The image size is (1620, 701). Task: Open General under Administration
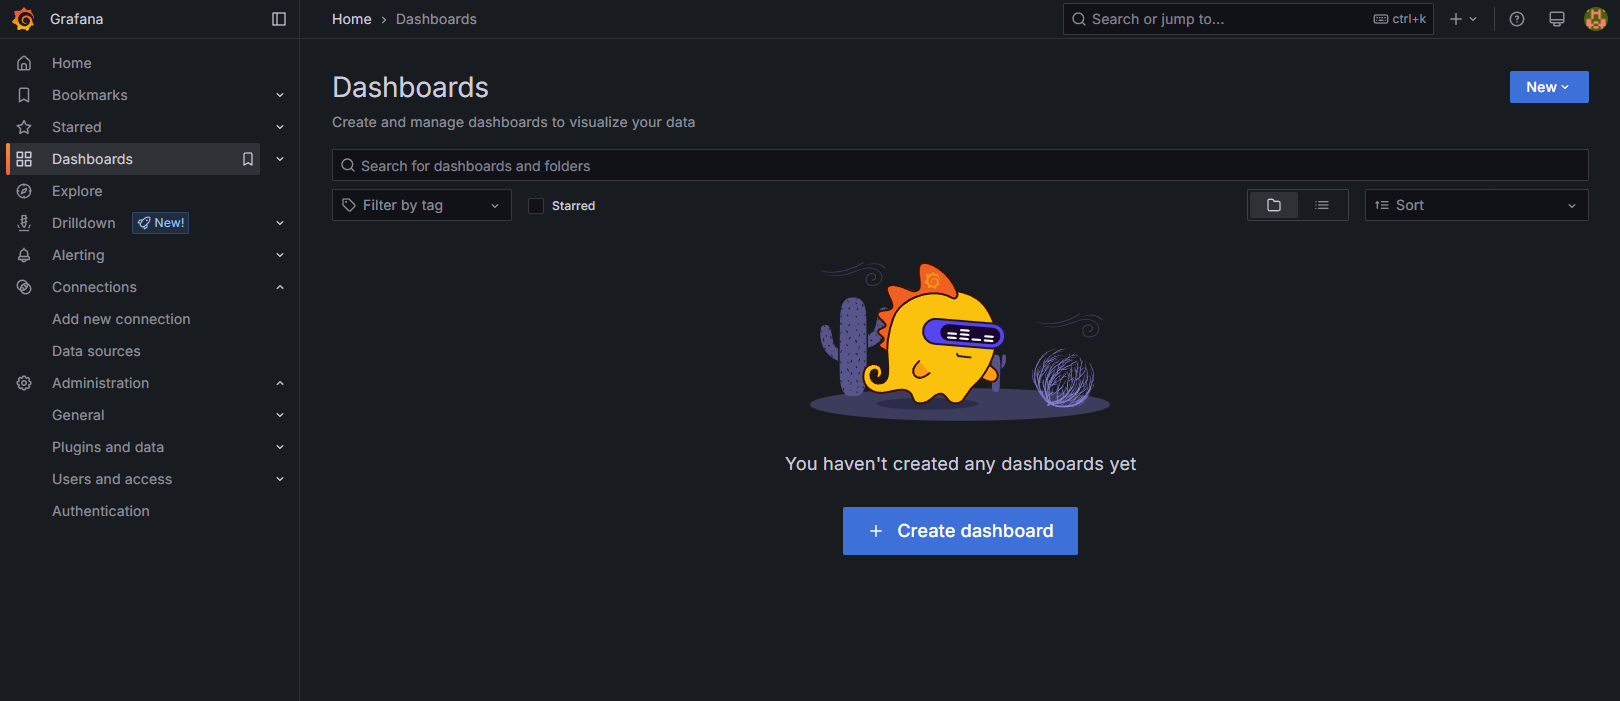78,415
